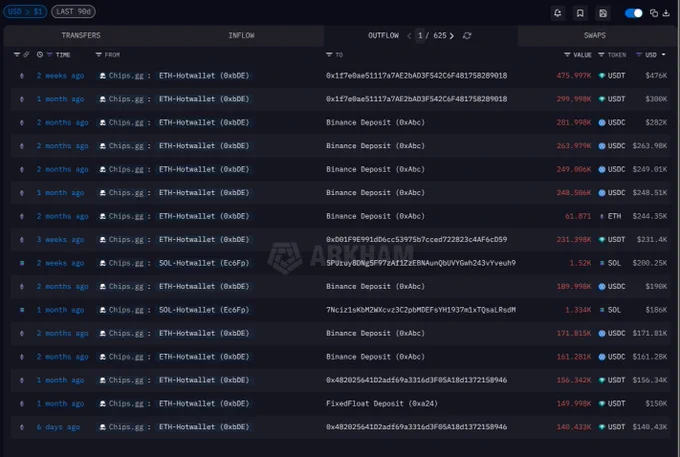
Task: Open the VALUE column filter
Action: pos(567,55)
